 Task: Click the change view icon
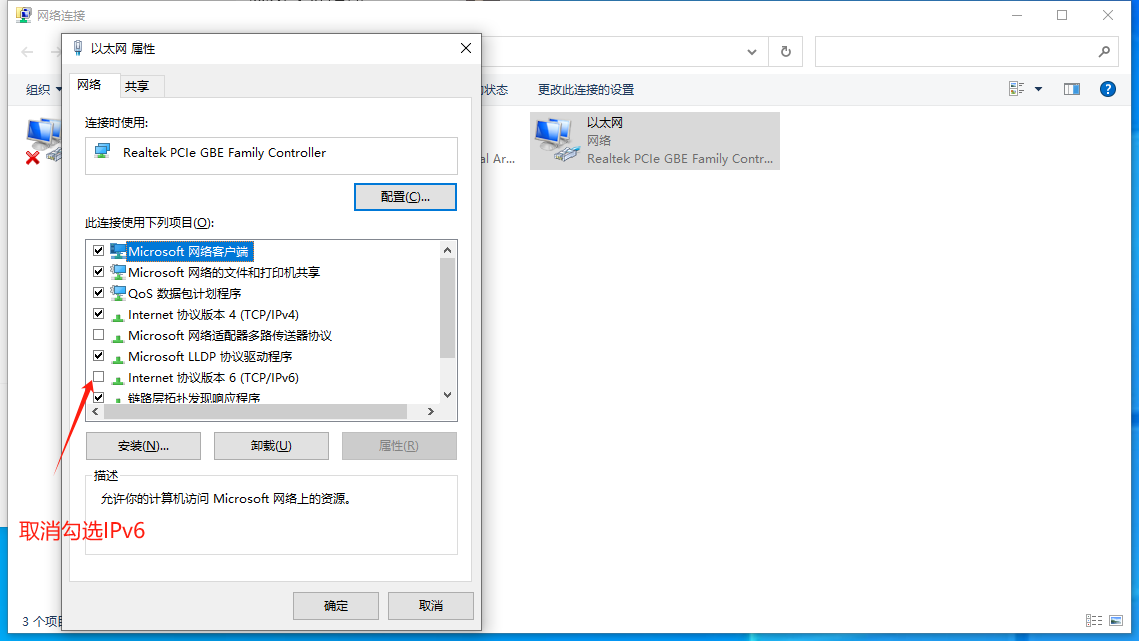point(1016,89)
